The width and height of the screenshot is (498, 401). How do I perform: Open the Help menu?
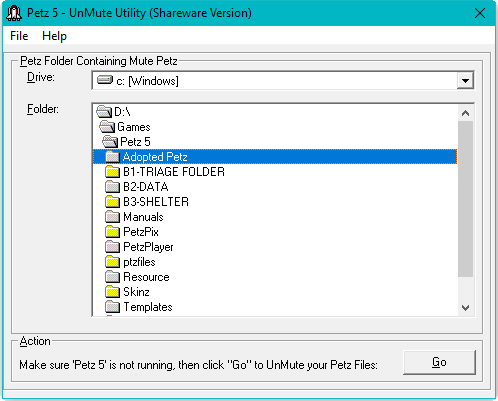(54, 36)
